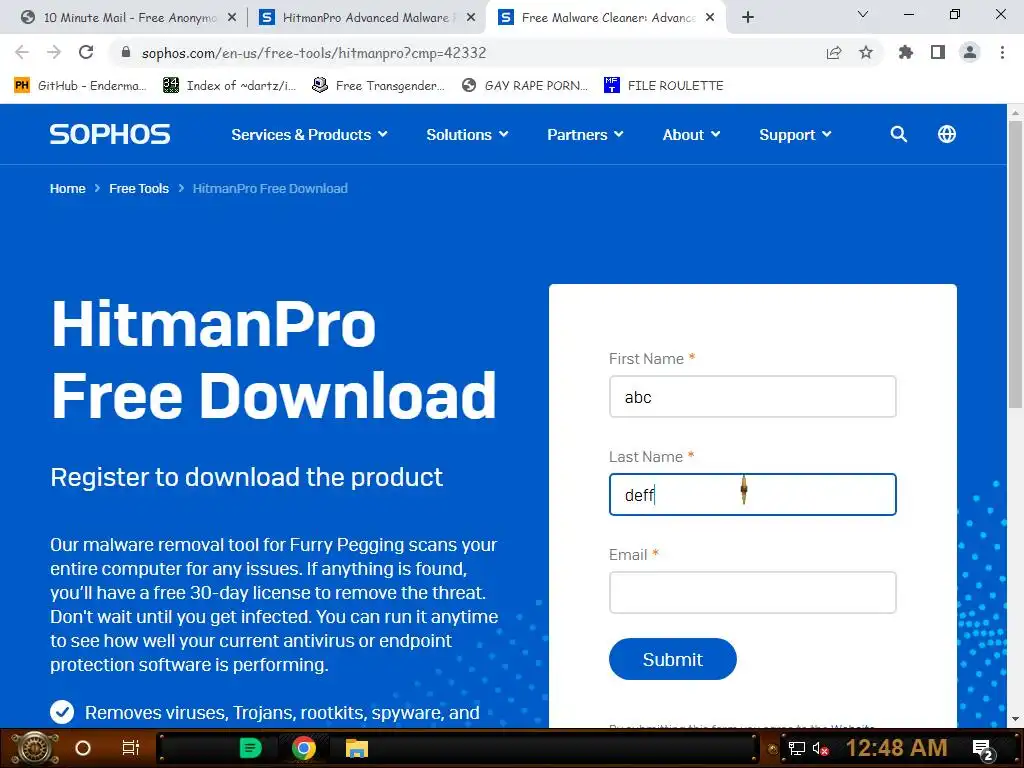Click the muted speaker tray icon
1024x768 pixels.
pos(820,748)
